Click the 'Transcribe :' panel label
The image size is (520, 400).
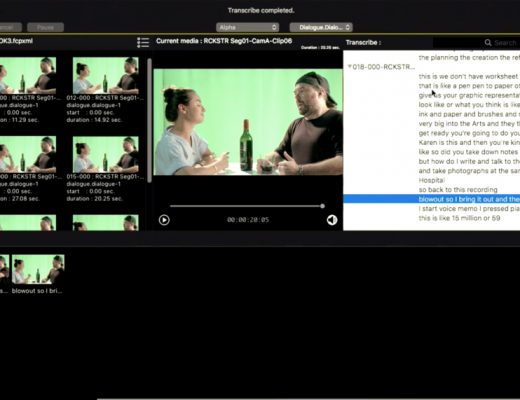tap(363, 43)
